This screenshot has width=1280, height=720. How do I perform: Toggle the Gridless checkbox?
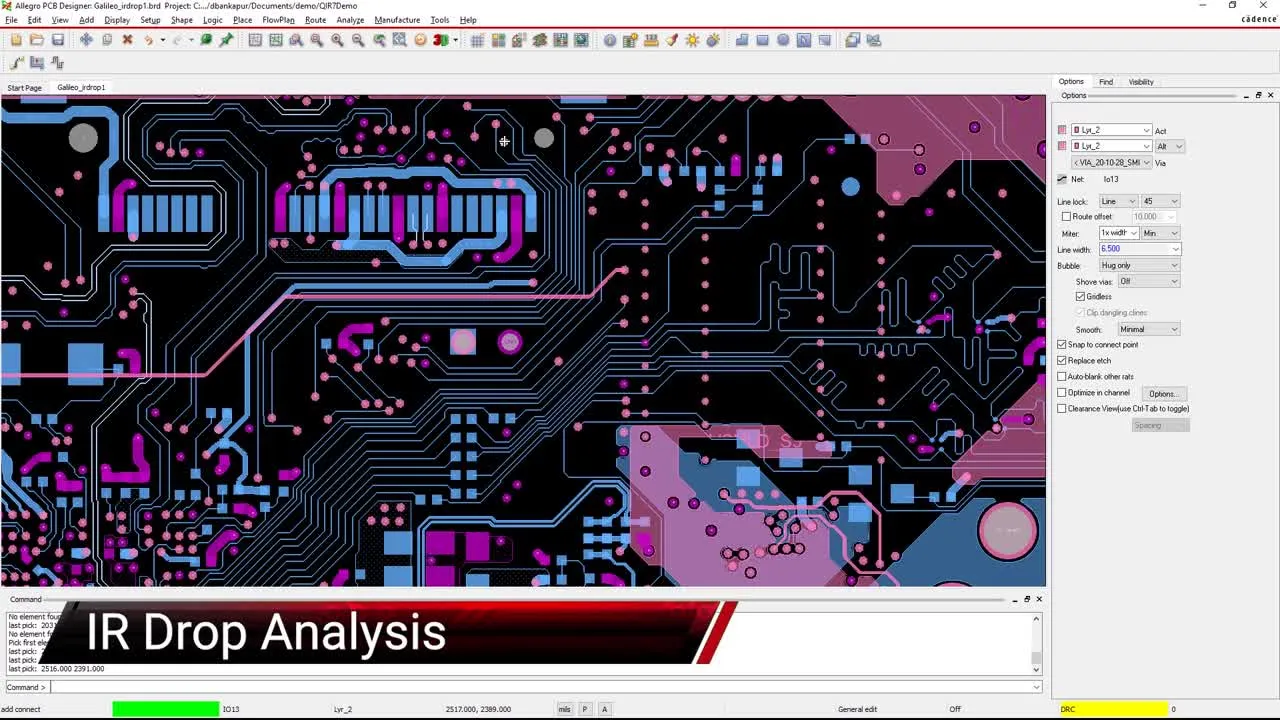pyautogui.click(x=1080, y=297)
